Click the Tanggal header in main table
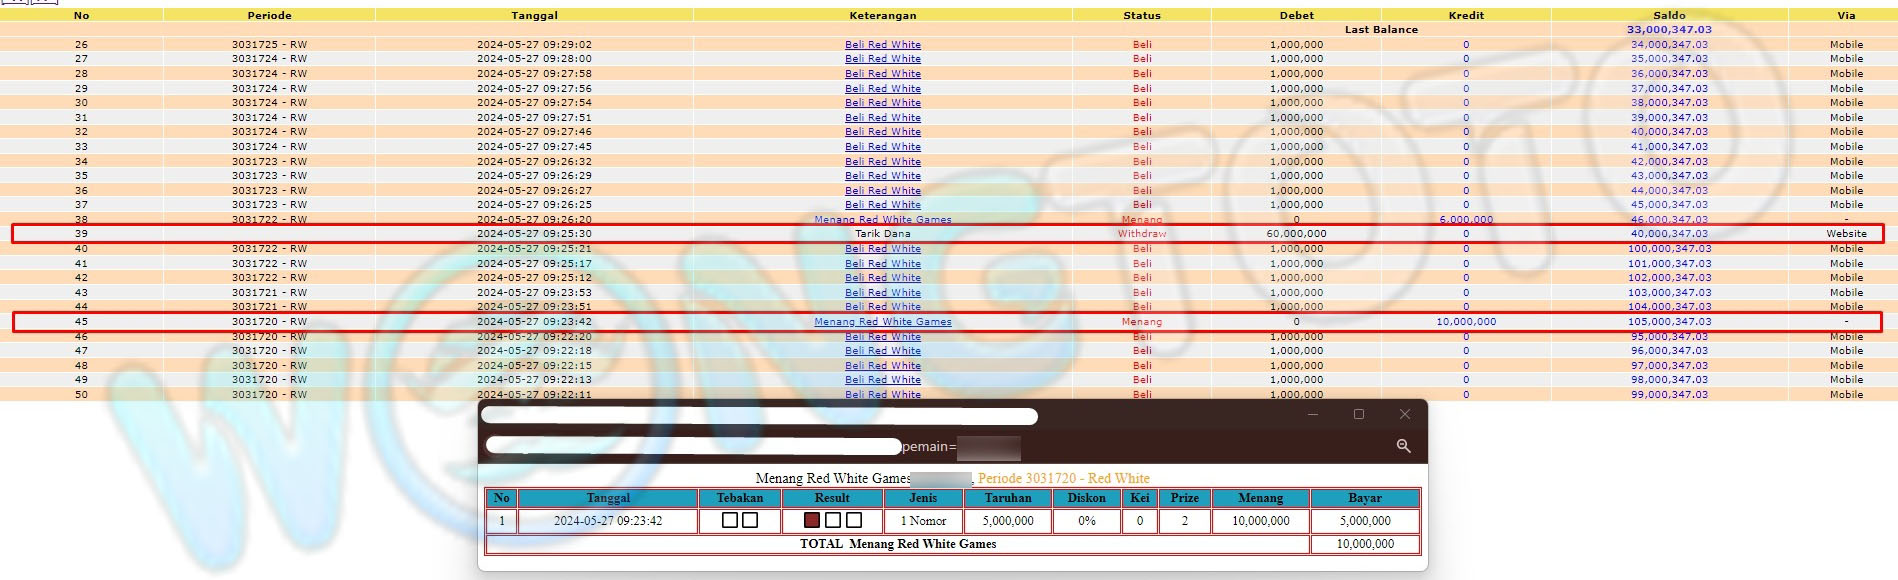Image resolution: width=1898 pixels, height=580 pixels. (534, 15)
